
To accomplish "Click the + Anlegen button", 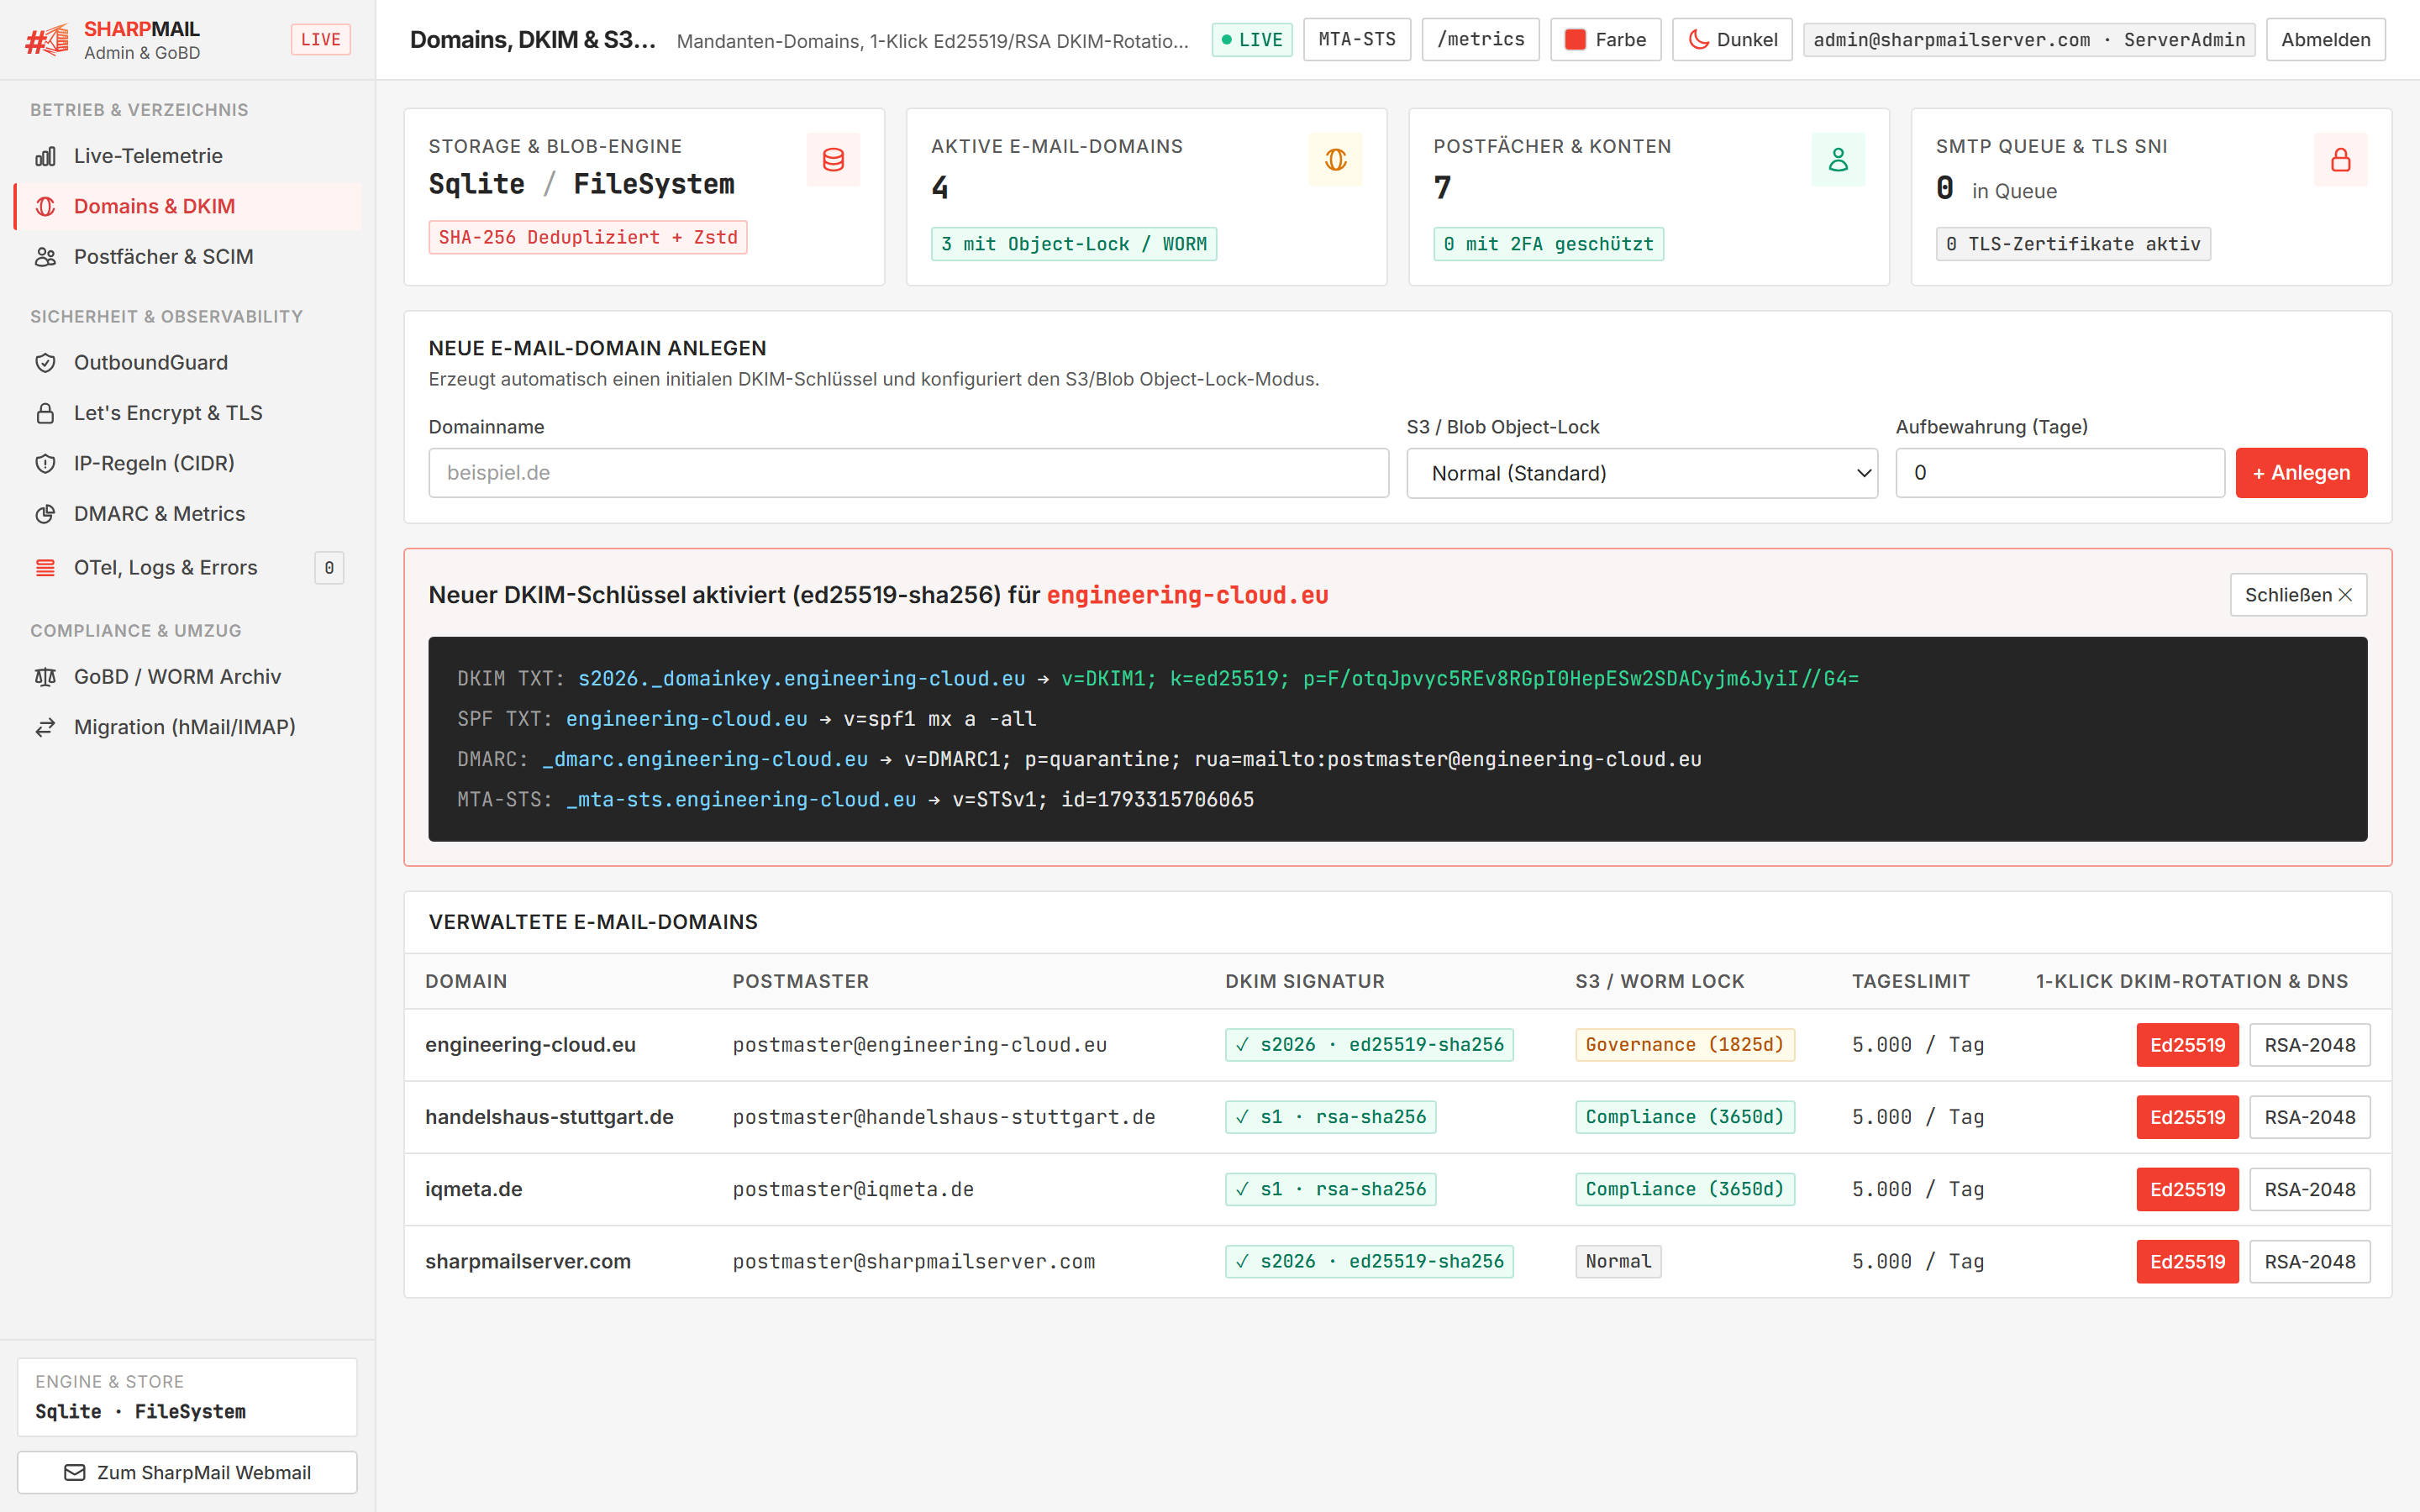I will point(2301,473).
